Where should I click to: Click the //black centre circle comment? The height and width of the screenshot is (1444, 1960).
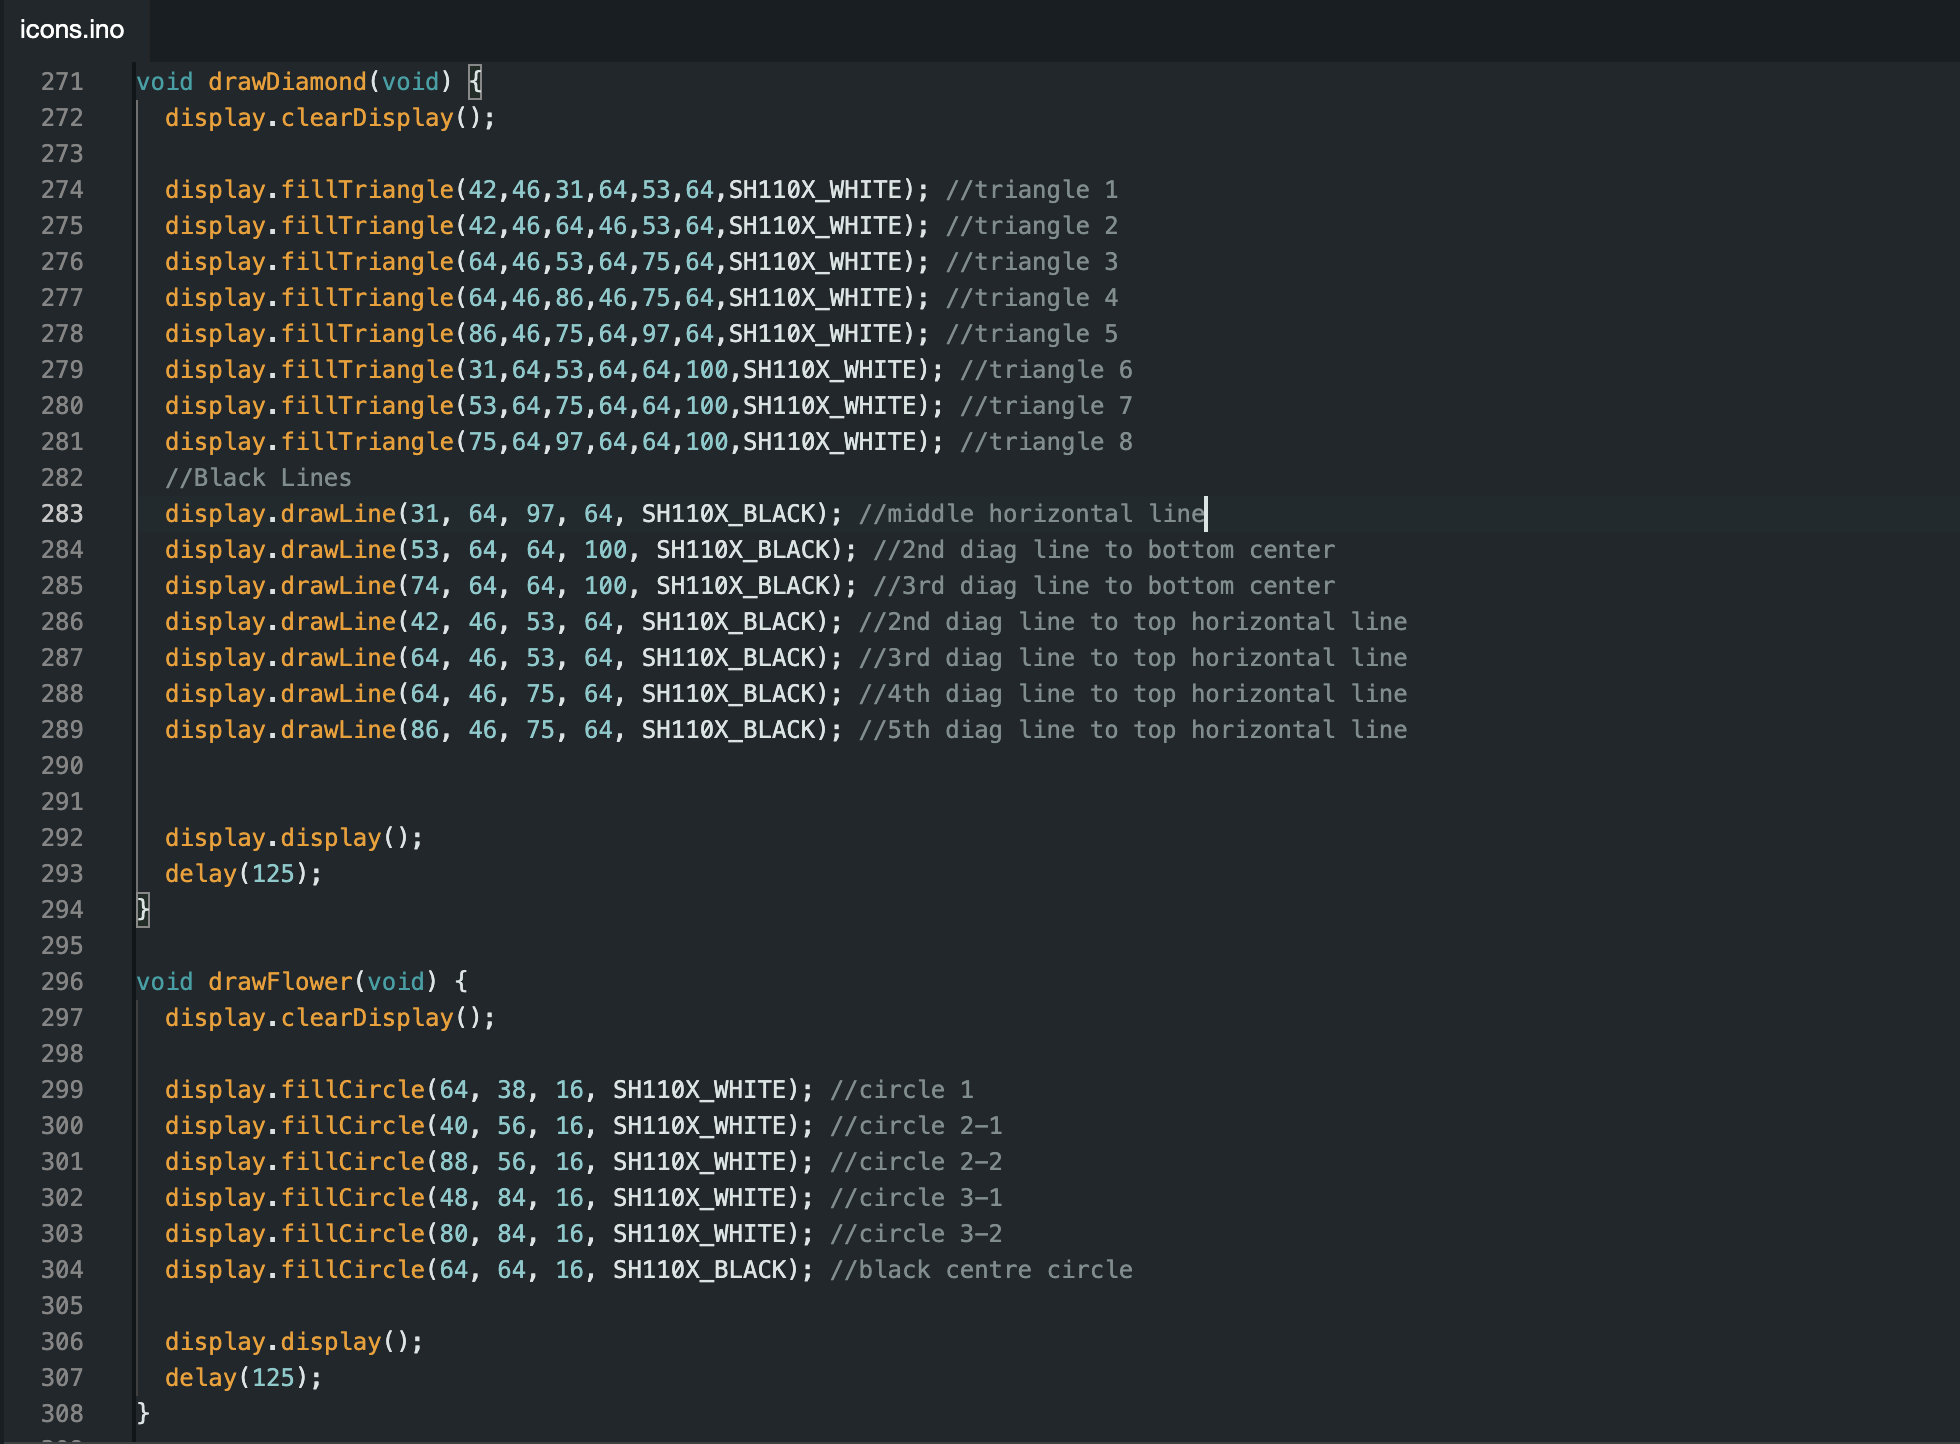pyautogui.click(x=982, y=1269)
